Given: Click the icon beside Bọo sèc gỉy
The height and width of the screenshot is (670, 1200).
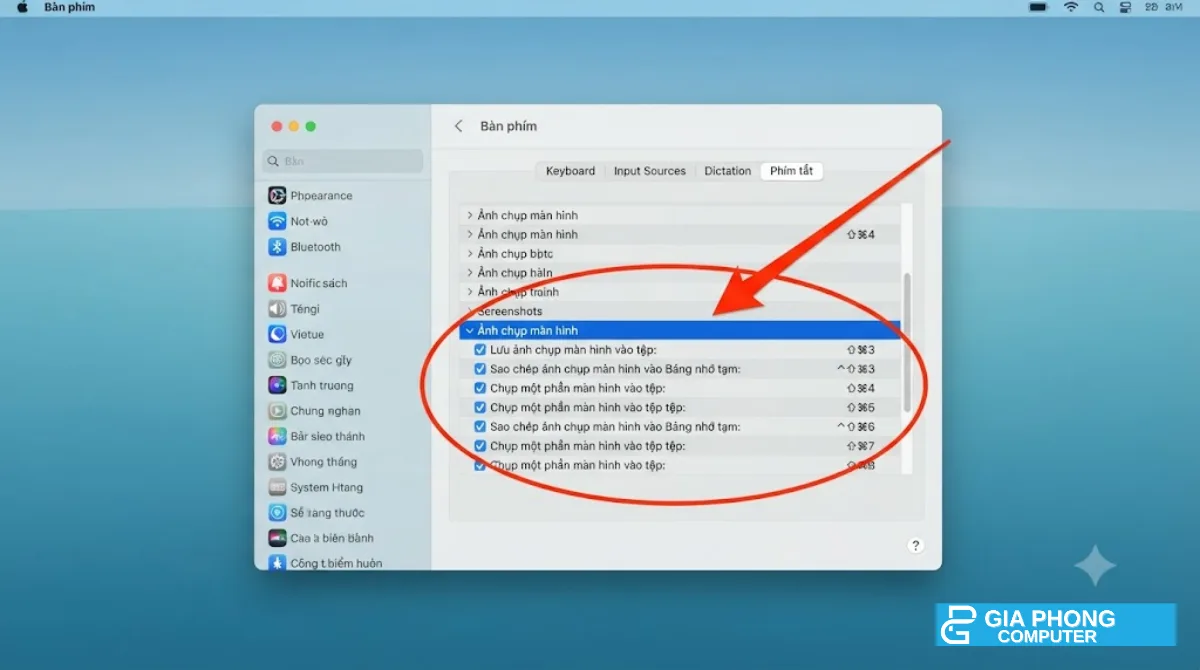Looking at the screenshot, I should (277, 360).
